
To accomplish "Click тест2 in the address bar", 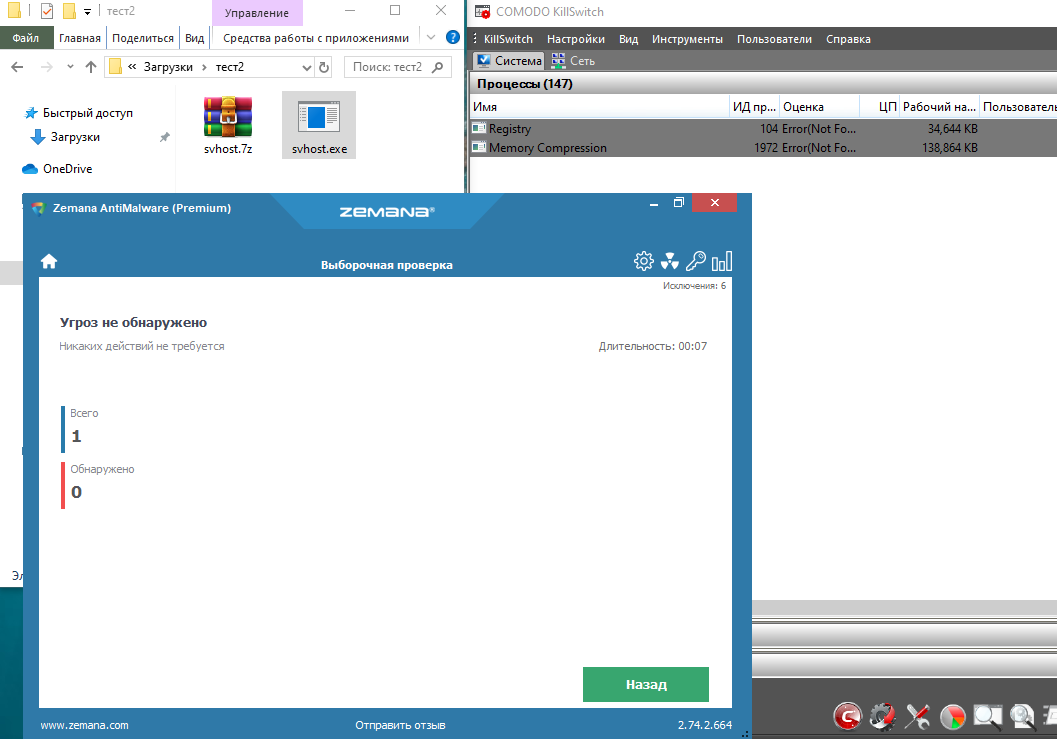I will pos(229,67).
